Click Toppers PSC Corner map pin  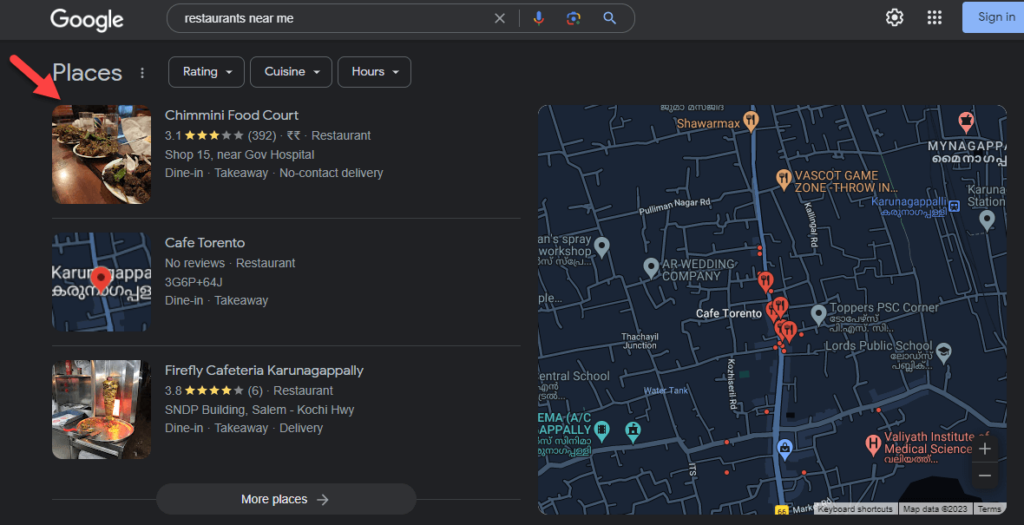(x=818, y=314)
